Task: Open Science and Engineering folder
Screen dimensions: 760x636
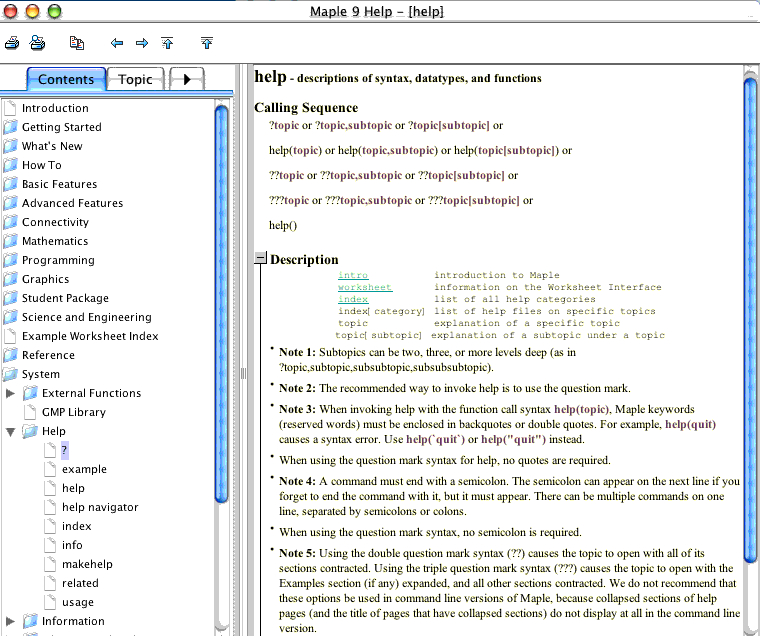Action: tap(87, 317)
